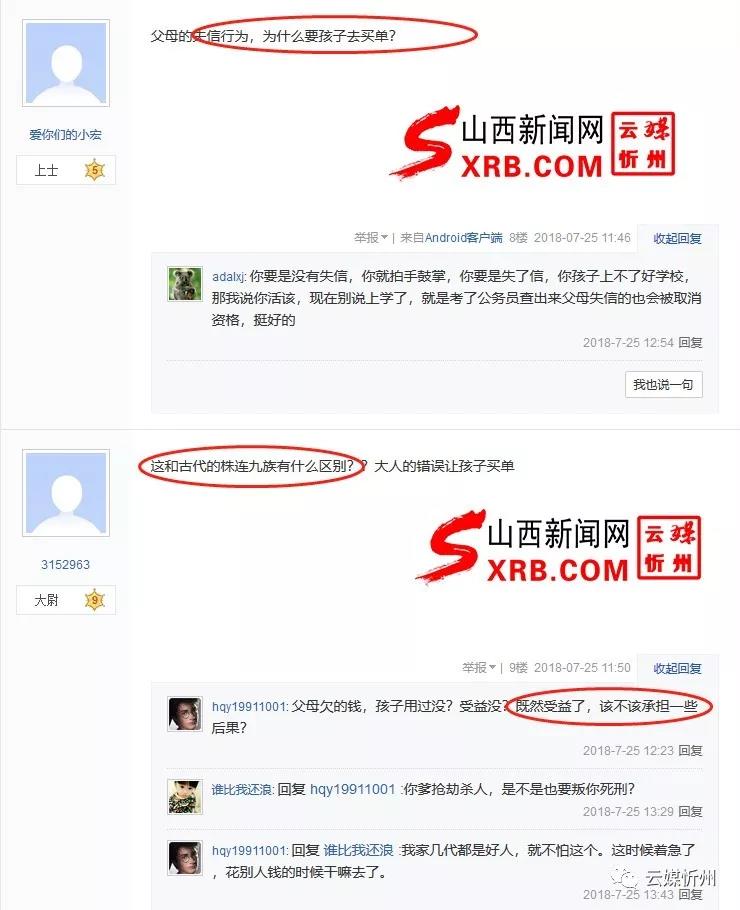Image resolution: width=740 pixels, height=910 pixels.
Task: Collapse replies with 收起回复 on 9楼
Action: click(x=677, y=668)
